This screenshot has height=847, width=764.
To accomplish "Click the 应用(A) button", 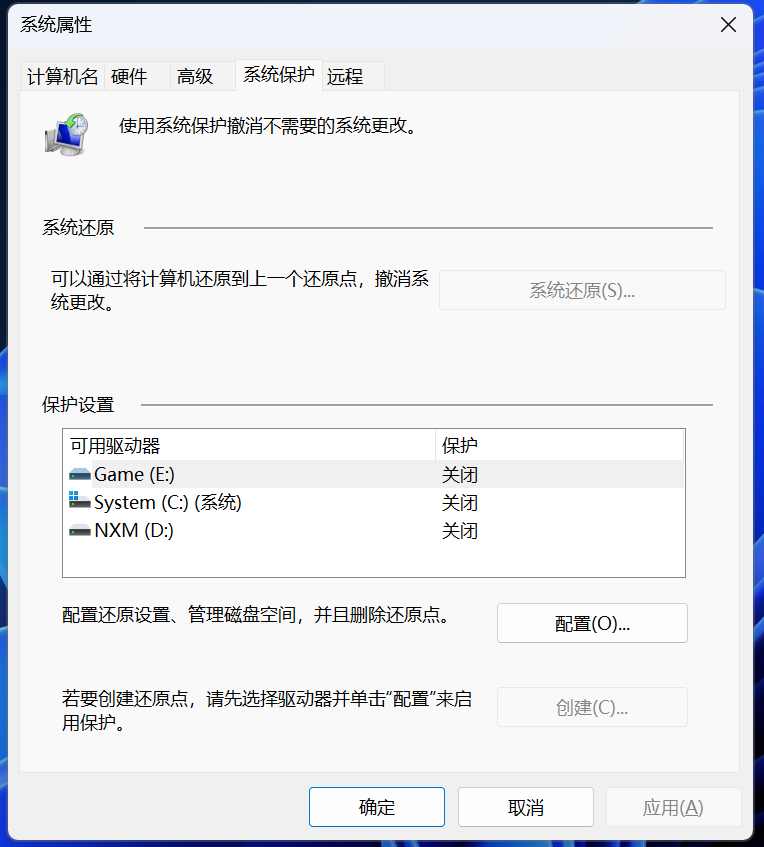I will (673, 807).
